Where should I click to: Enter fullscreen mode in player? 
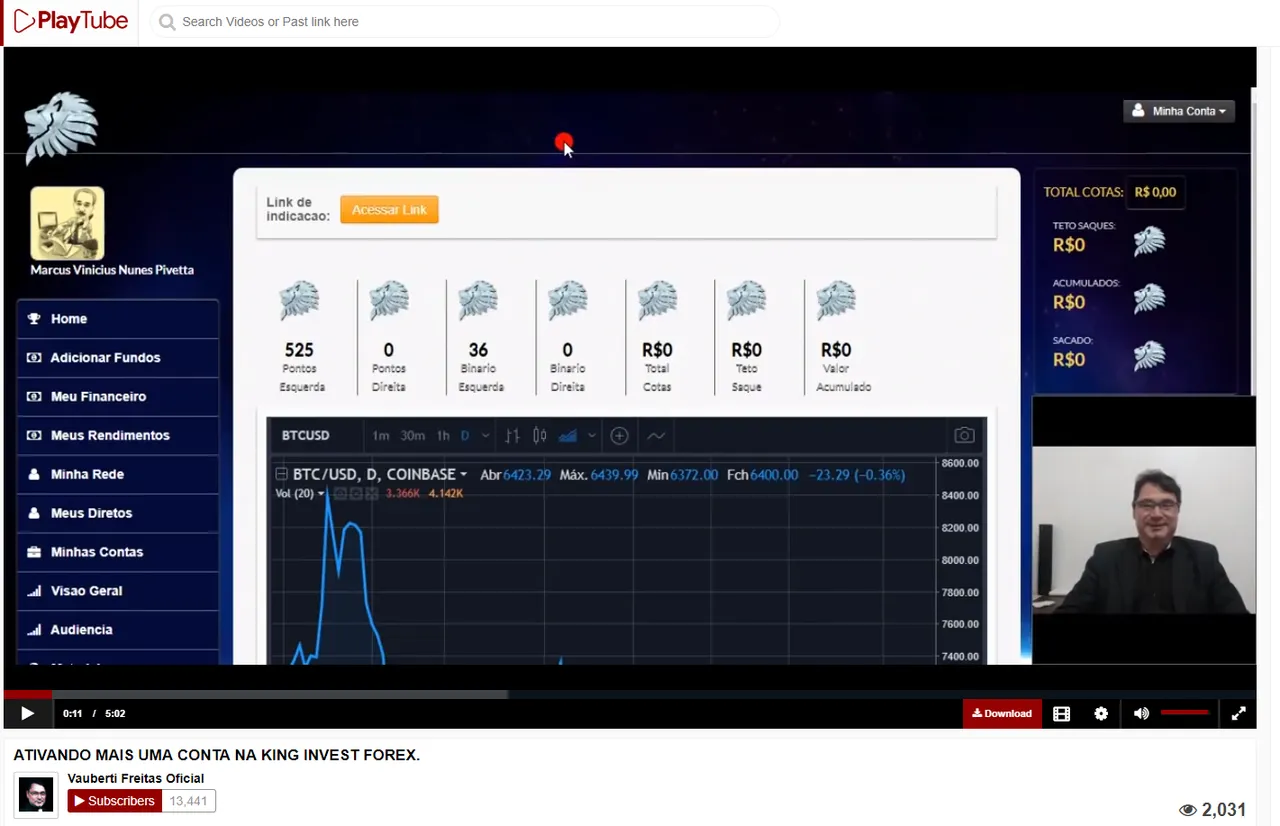click(x=1238, y=714)
